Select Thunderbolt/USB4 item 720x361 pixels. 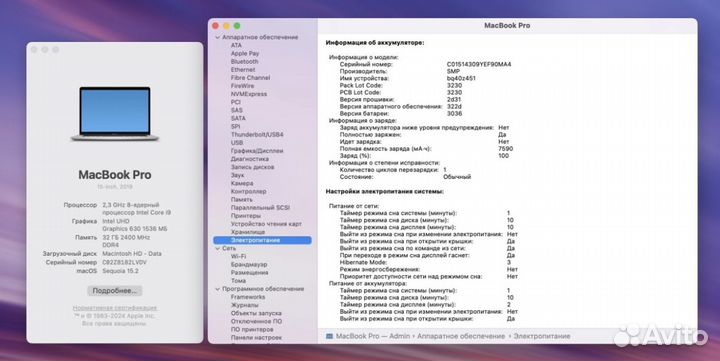257,135
